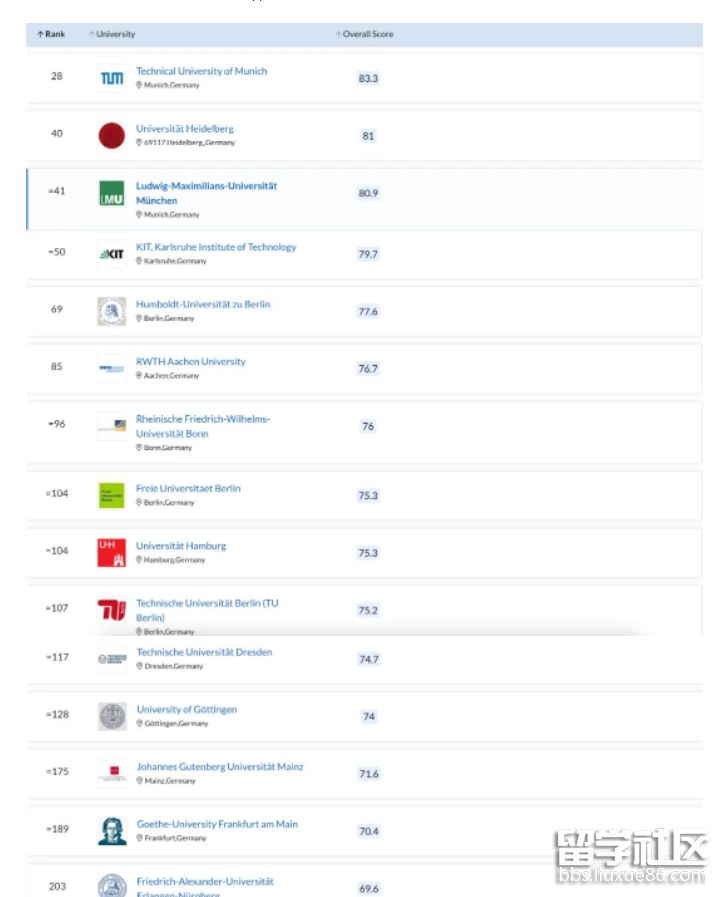The height and width of the screenshot is (897, 722).
Task: Sort by the Overall Score header
Action: [364, 34]
